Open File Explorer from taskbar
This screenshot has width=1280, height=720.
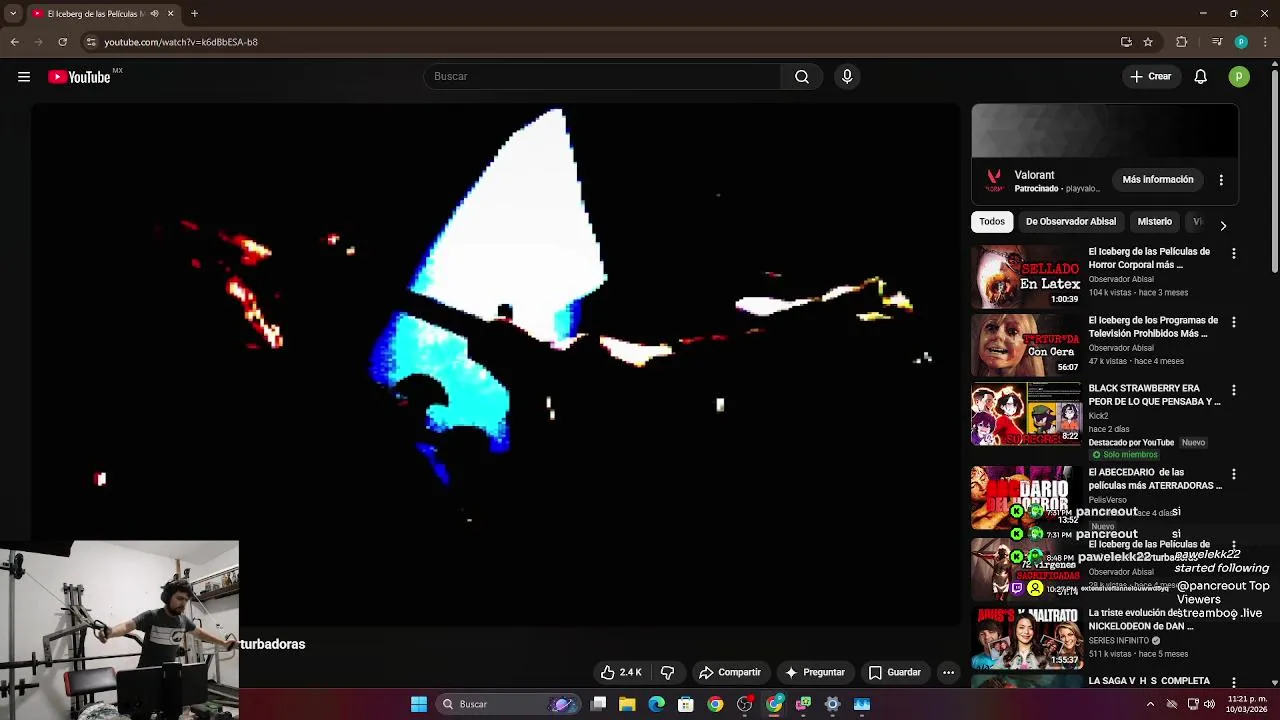627,704
